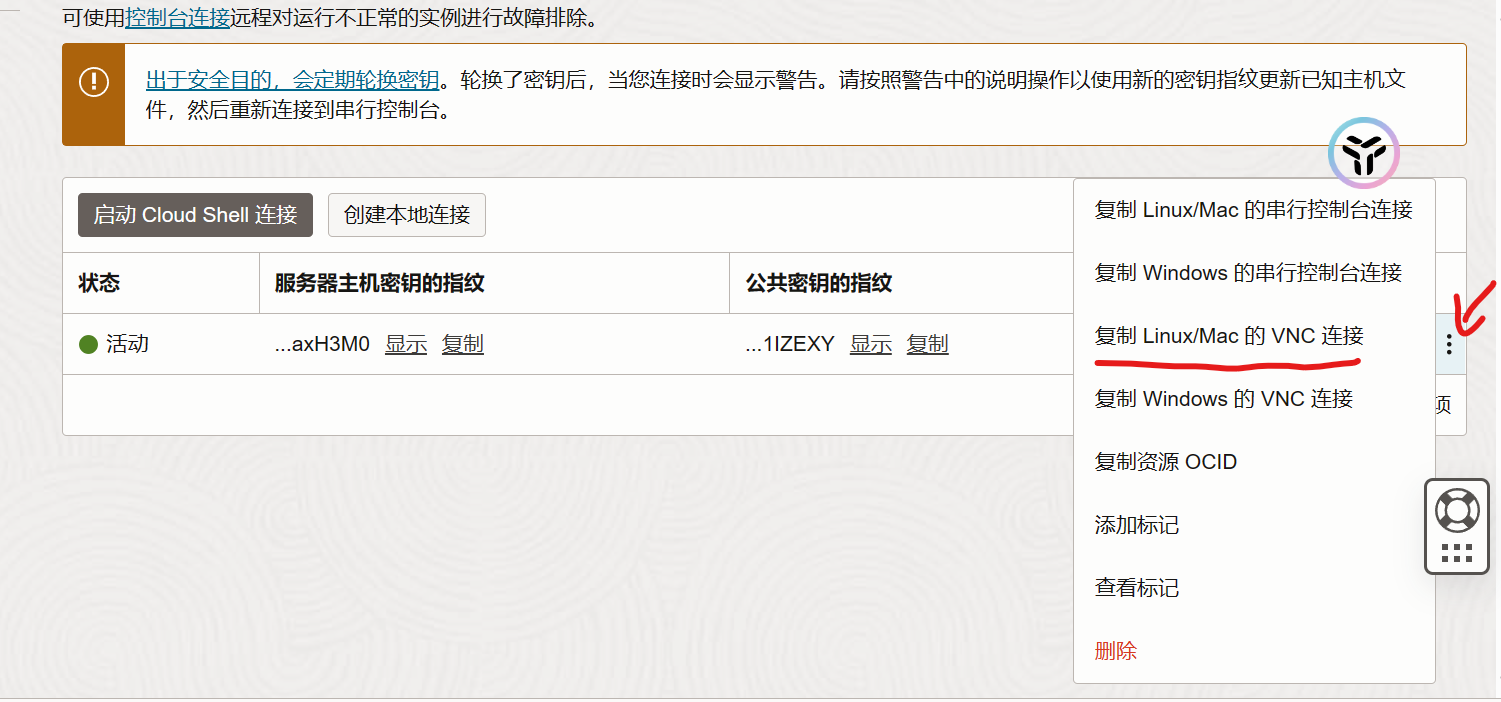This screenshot has height=702, width=1501.
Task: Select 复制 Windows 的串行控制台连接
Action: click(1248, 273)
